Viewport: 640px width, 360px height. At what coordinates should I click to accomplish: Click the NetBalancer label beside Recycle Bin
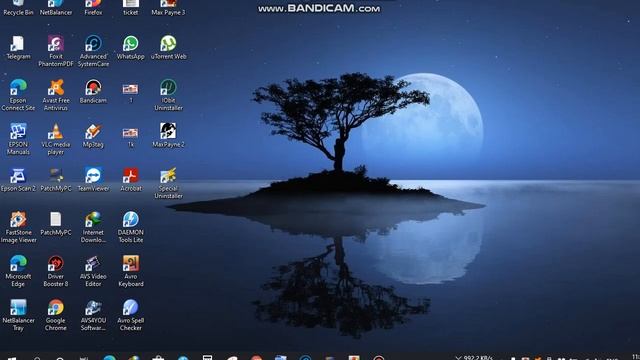pyautogui.click(x=56, y=13)
